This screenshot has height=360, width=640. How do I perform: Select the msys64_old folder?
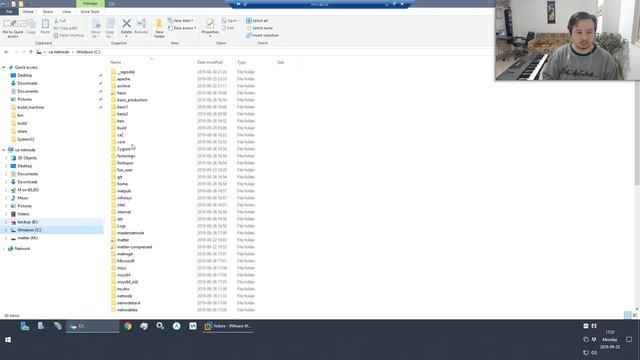[x=127, y=282]
